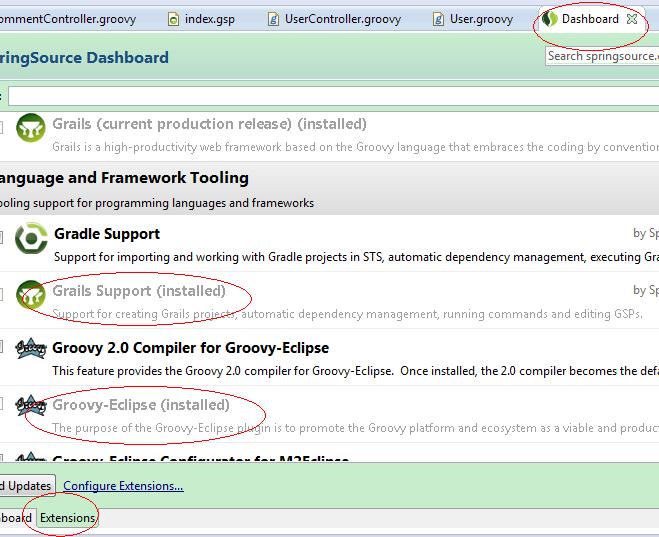Click the Language and Framework Tooling heading

[x=124, y=178]
